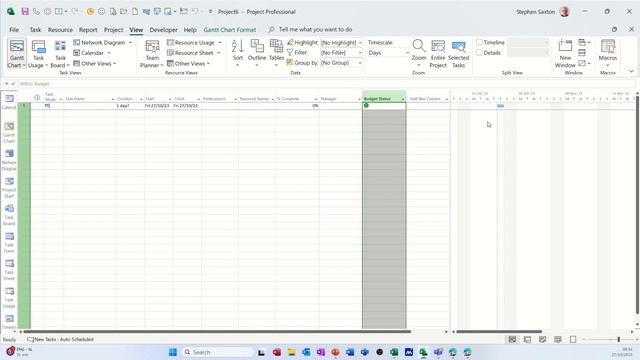The height and width of the screenshot is (360, 640).
Task: Zoom to Selected Tasks
Action: pyautogui.click(x=458, y=54)
